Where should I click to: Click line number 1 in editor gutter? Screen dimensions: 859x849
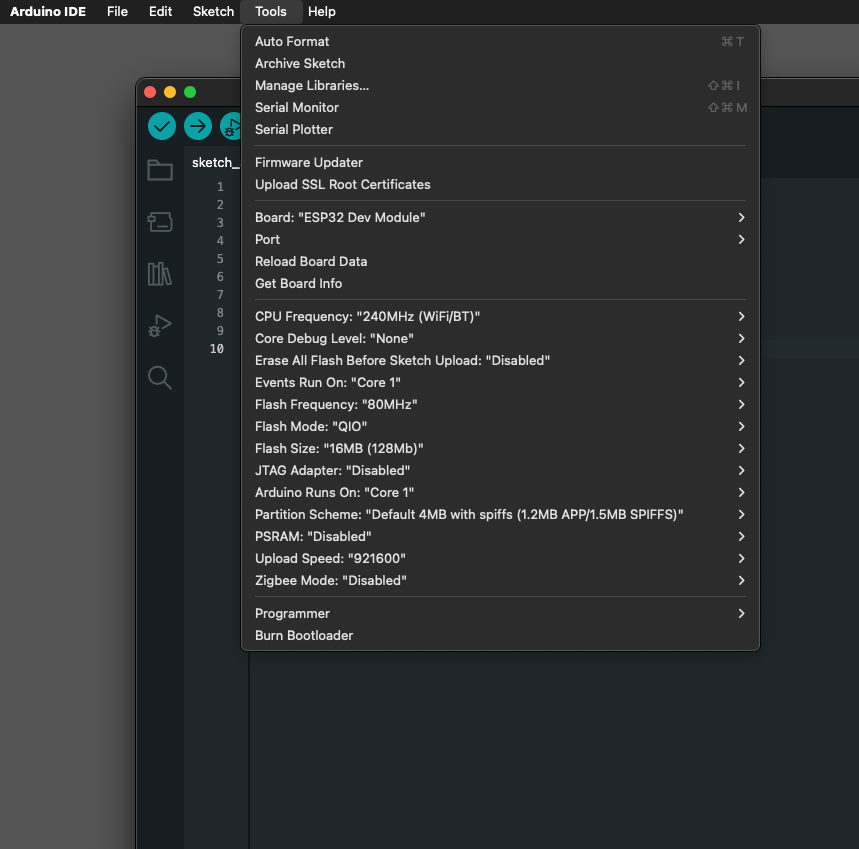pos(220,187)
